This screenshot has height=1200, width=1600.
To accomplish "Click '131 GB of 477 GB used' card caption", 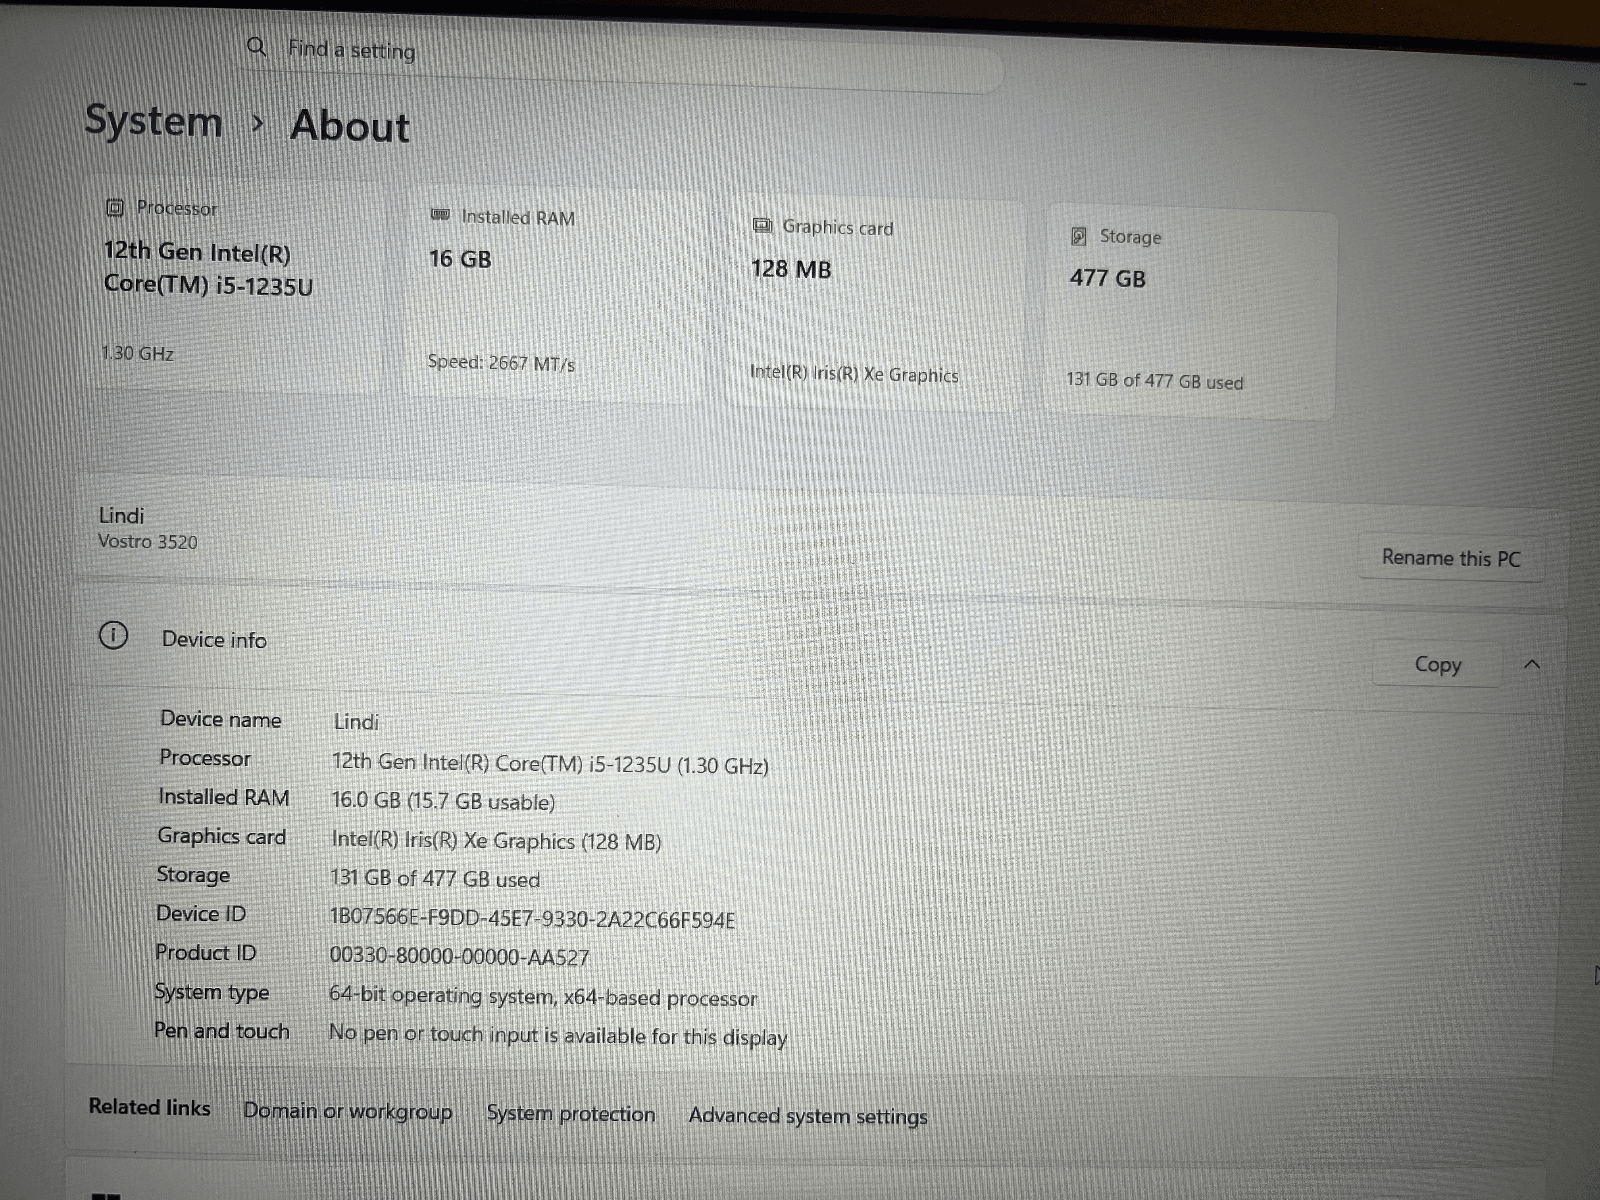I will (x=1155, y=381).
